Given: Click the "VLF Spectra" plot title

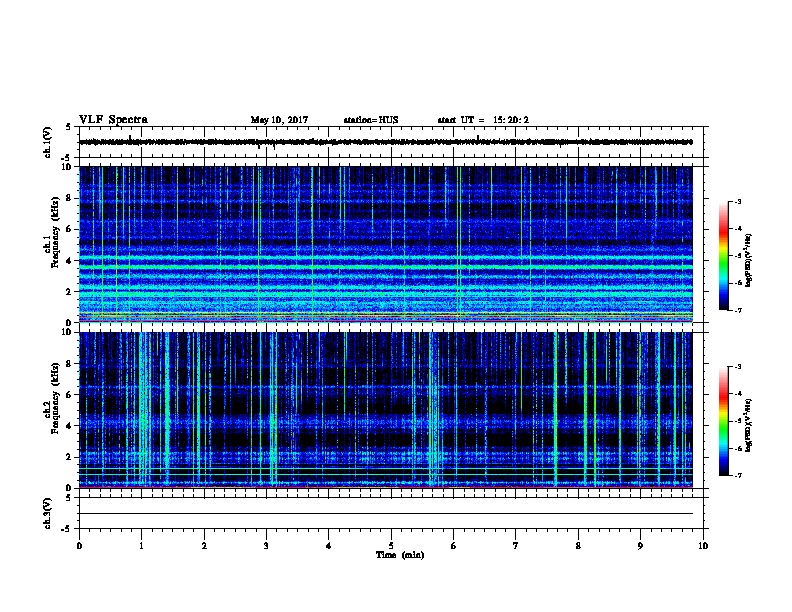Looking at the screenshot, I should (x=113, y=120).
